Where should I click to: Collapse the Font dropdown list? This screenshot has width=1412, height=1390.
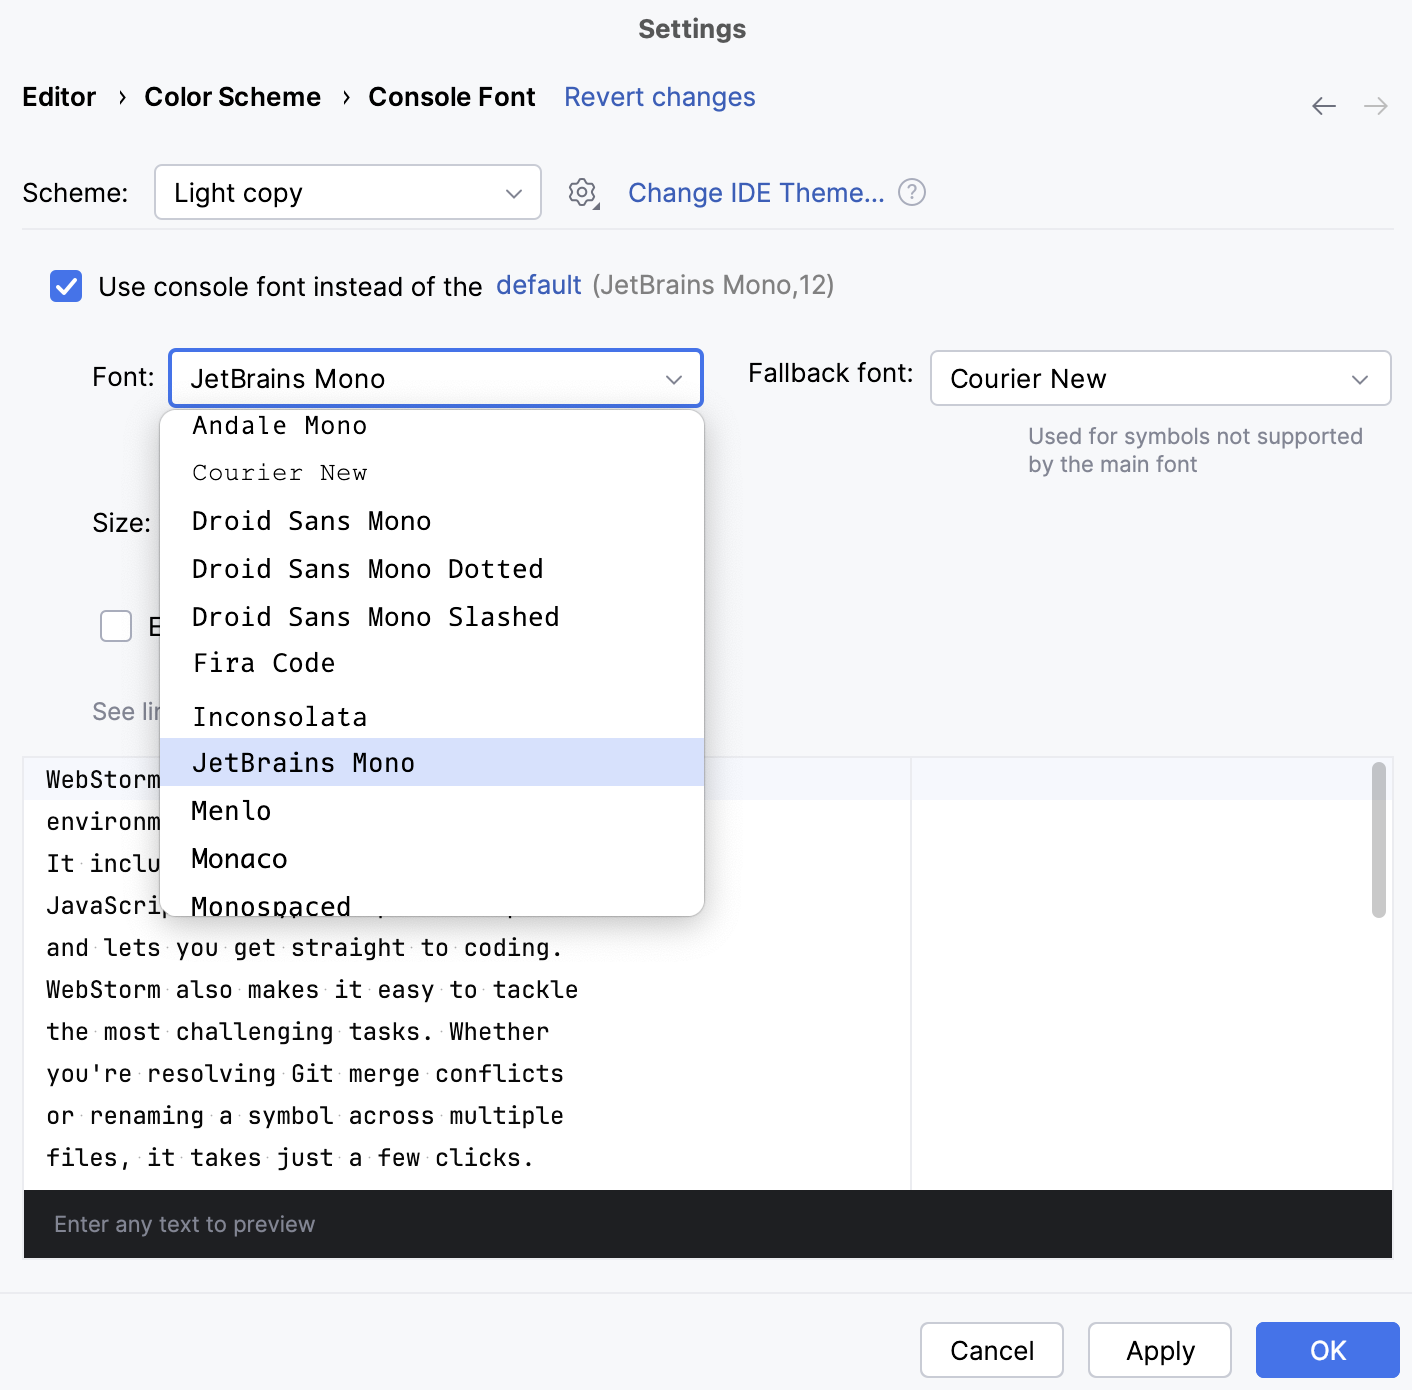click(x=672, y=379)
